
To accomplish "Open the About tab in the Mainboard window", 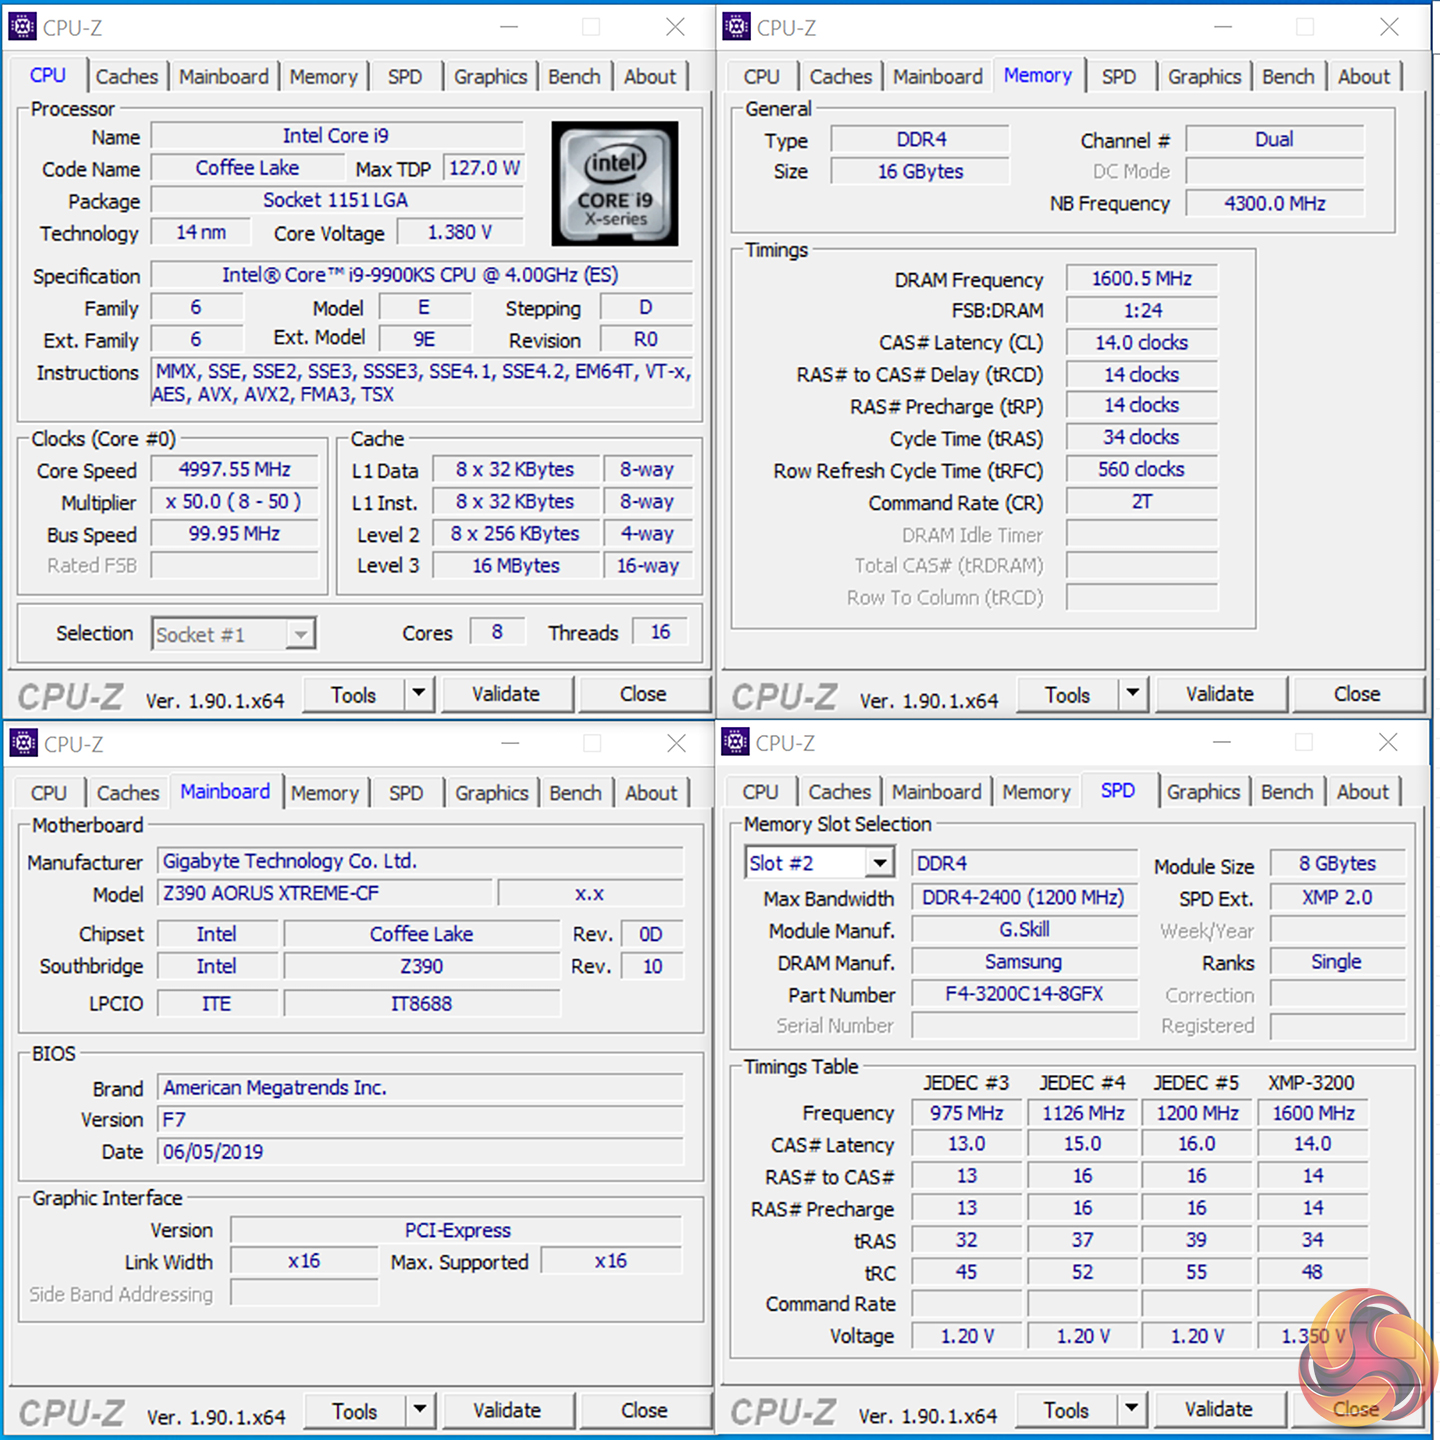I will (651, 793).
